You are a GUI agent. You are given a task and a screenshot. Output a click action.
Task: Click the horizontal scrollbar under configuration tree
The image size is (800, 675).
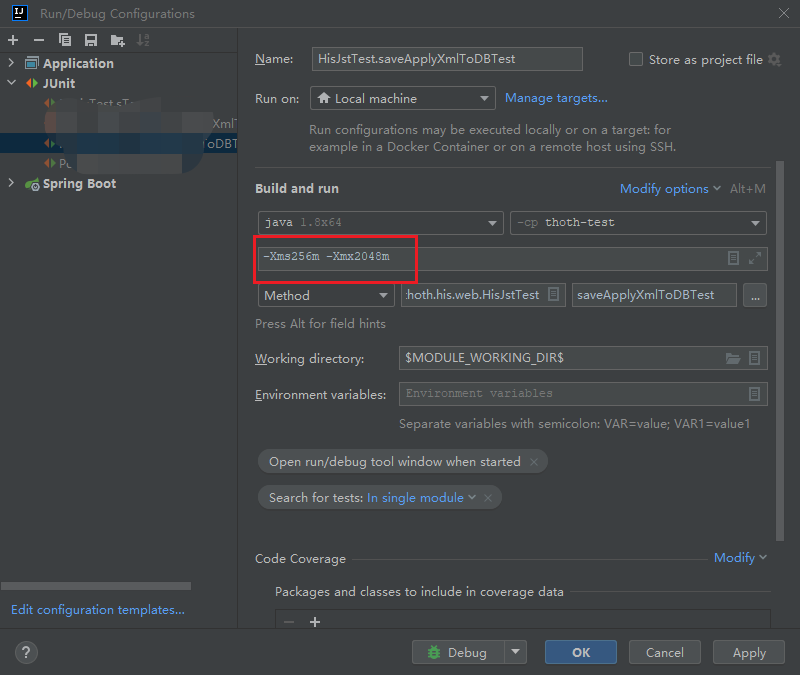coord(96,586)
